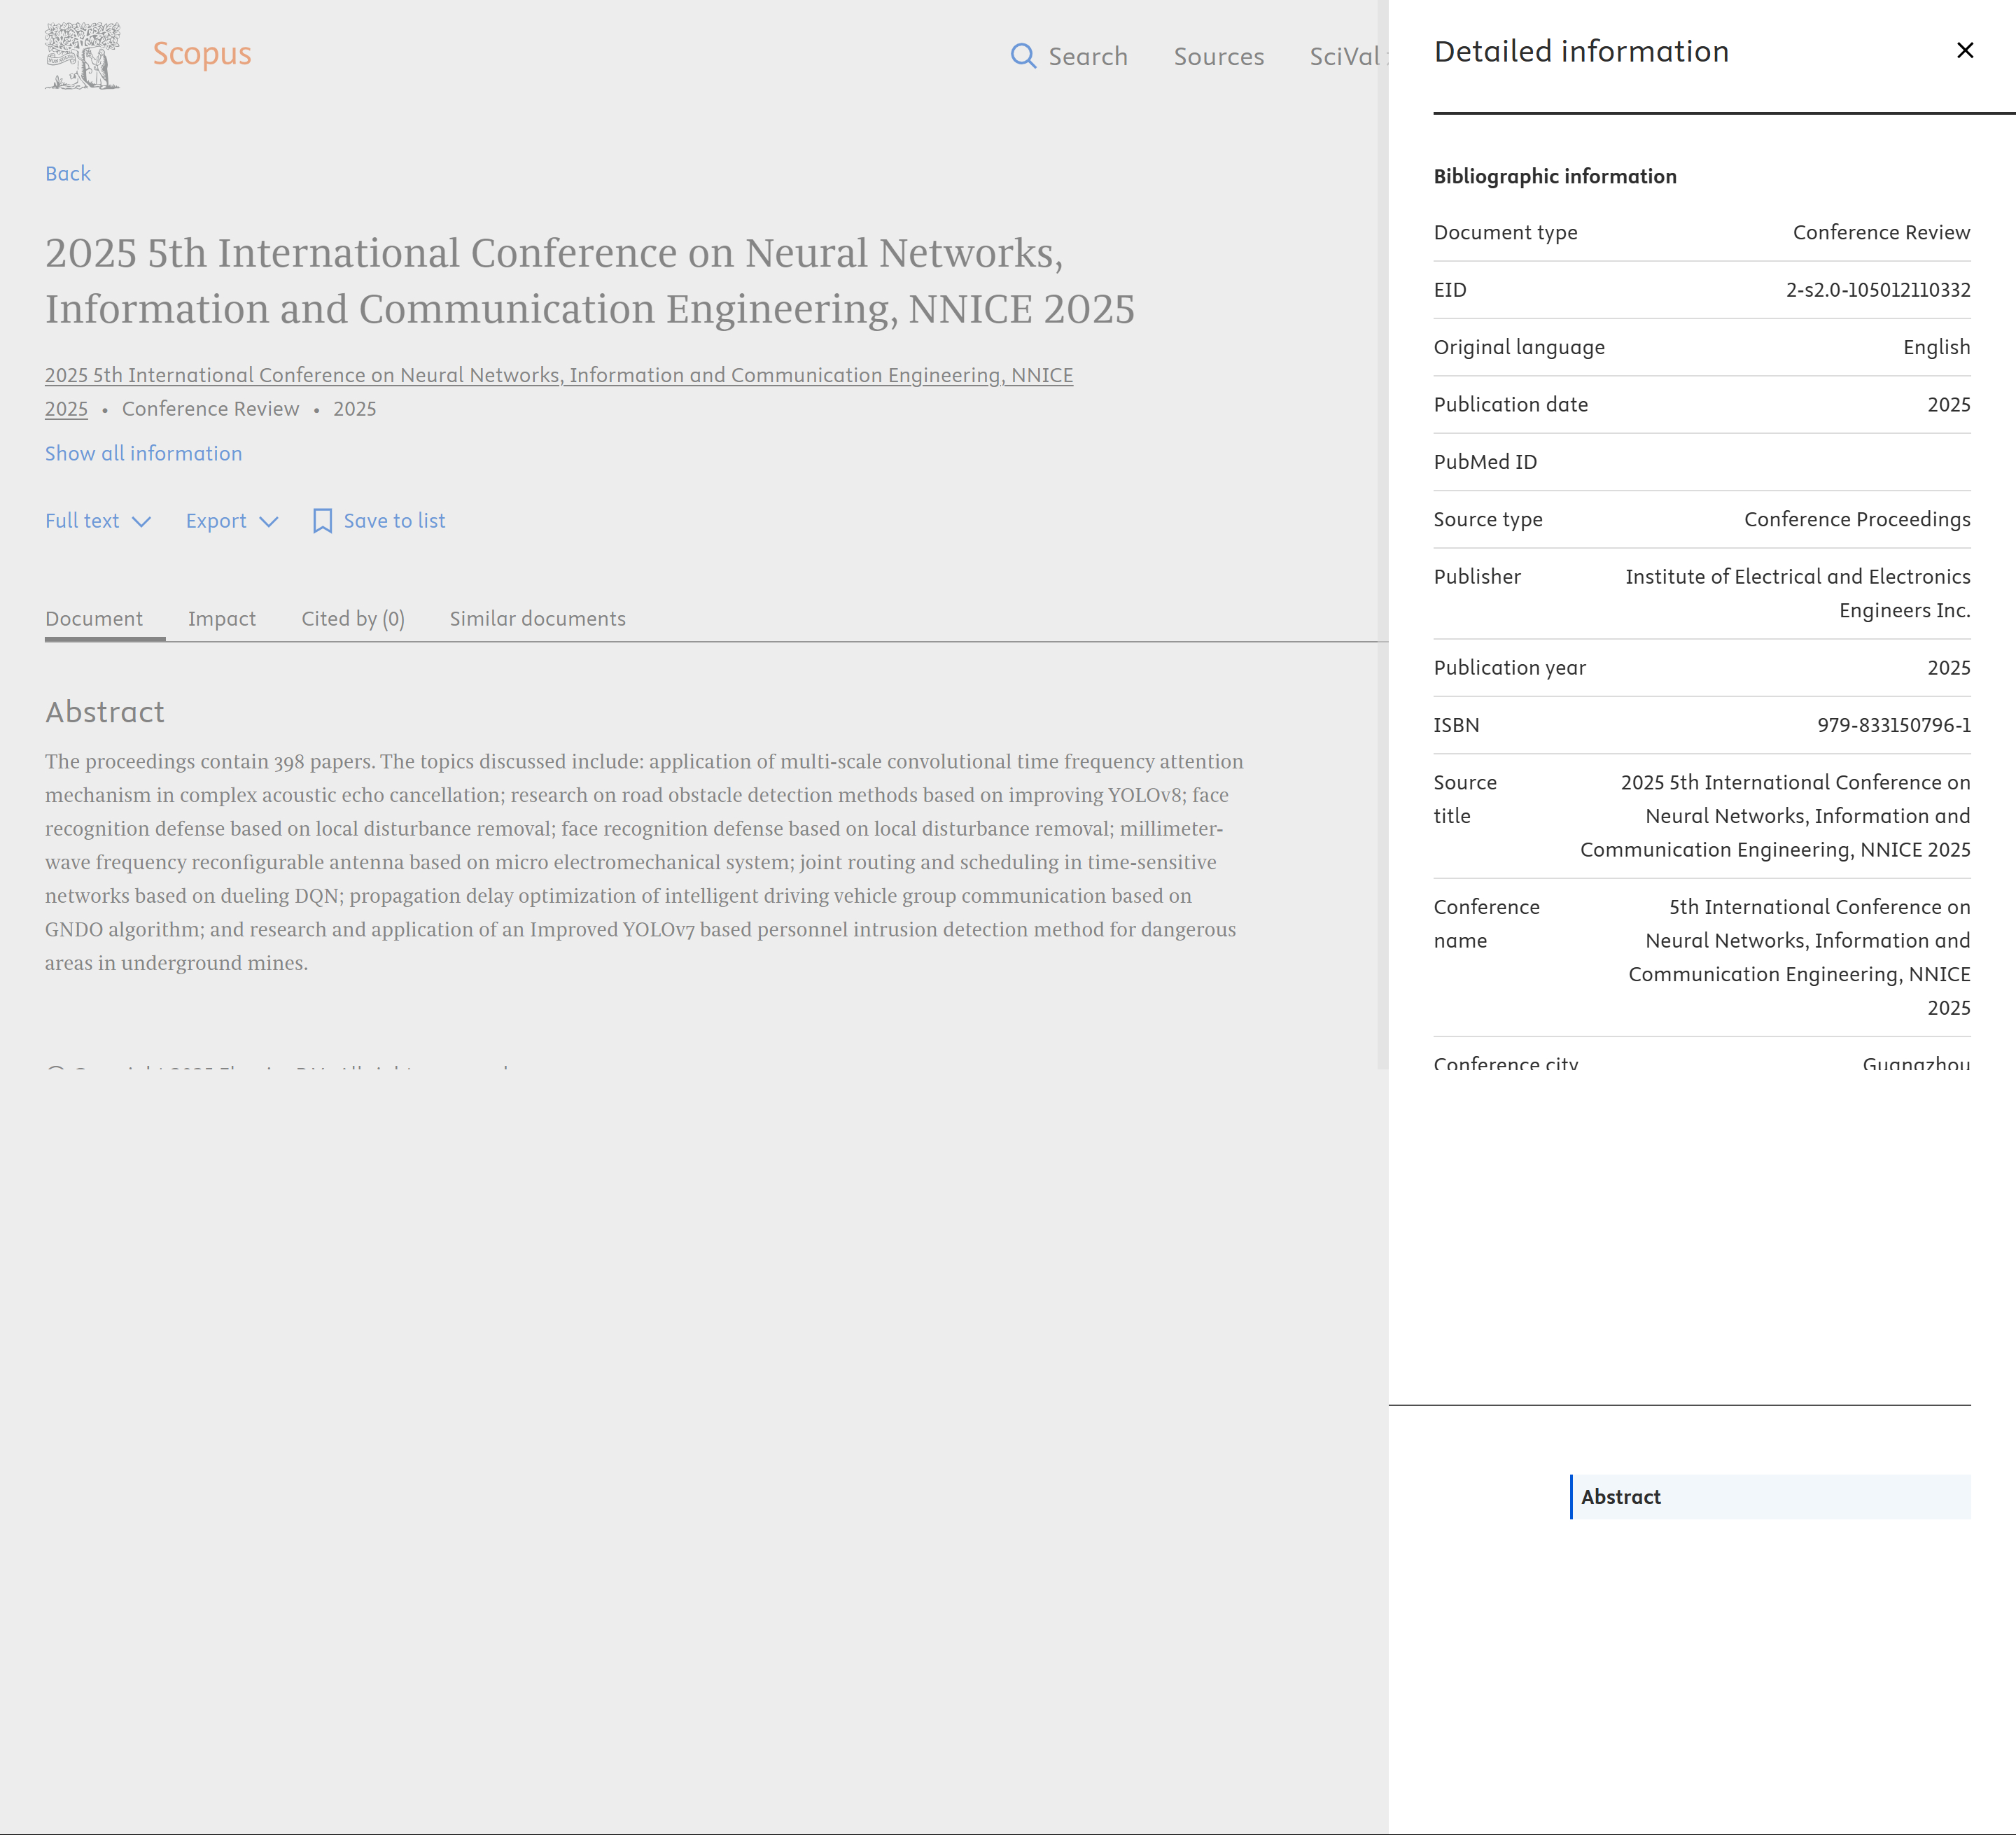Click the search magnifier icon
This screenshot has width=2016, height=1835.
(x=1023, y=56)
